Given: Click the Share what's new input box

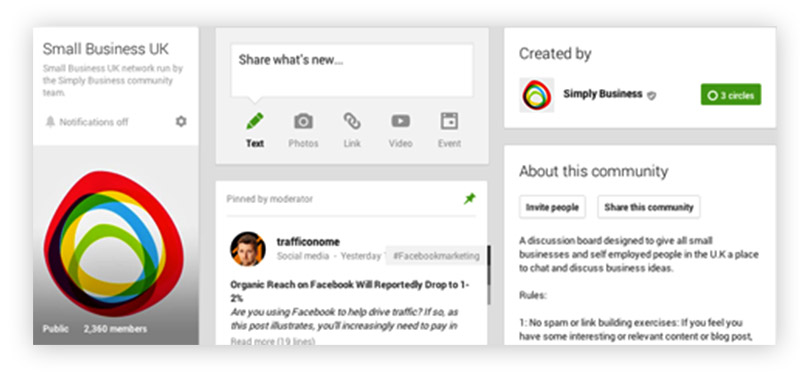Looking at the screenshot, I should point(352,70).
